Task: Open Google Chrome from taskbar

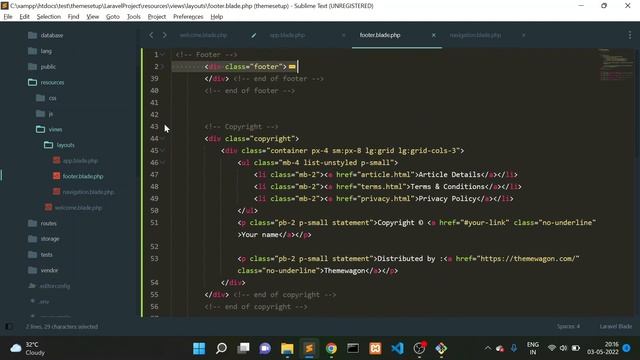Action: pos(331,348)
